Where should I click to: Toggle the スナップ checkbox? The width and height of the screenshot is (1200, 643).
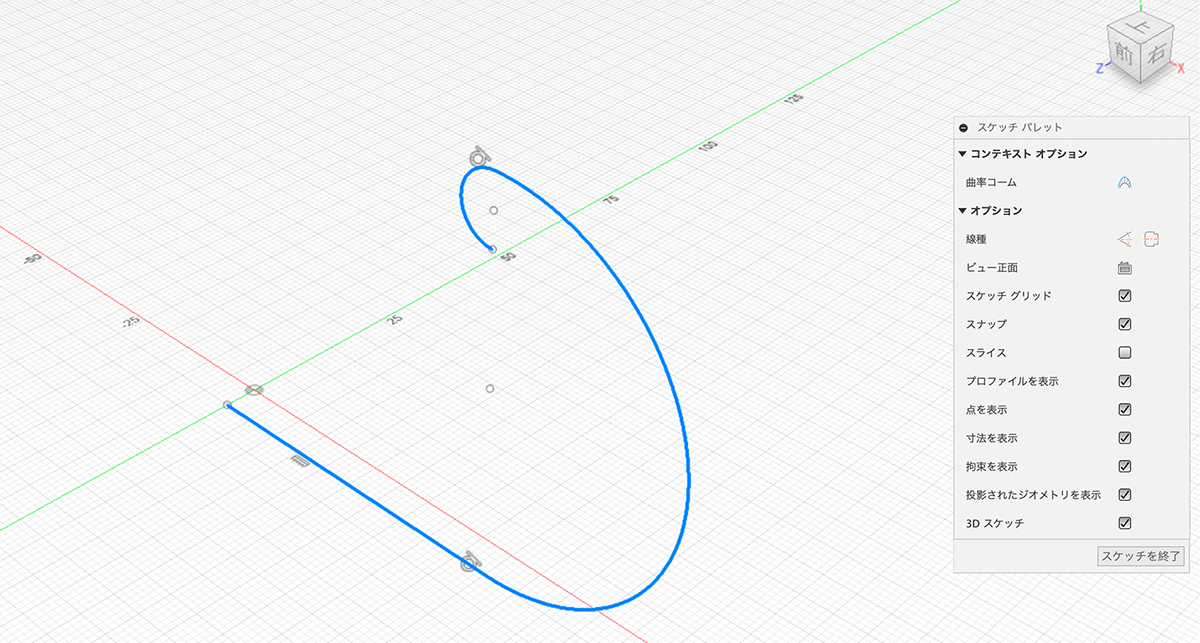[1124, 324]
